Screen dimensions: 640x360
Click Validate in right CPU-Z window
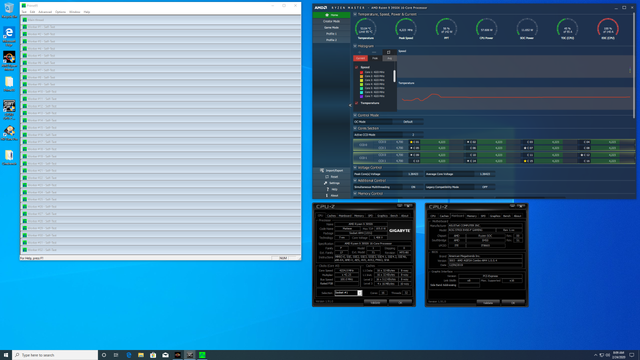(488, 302)
